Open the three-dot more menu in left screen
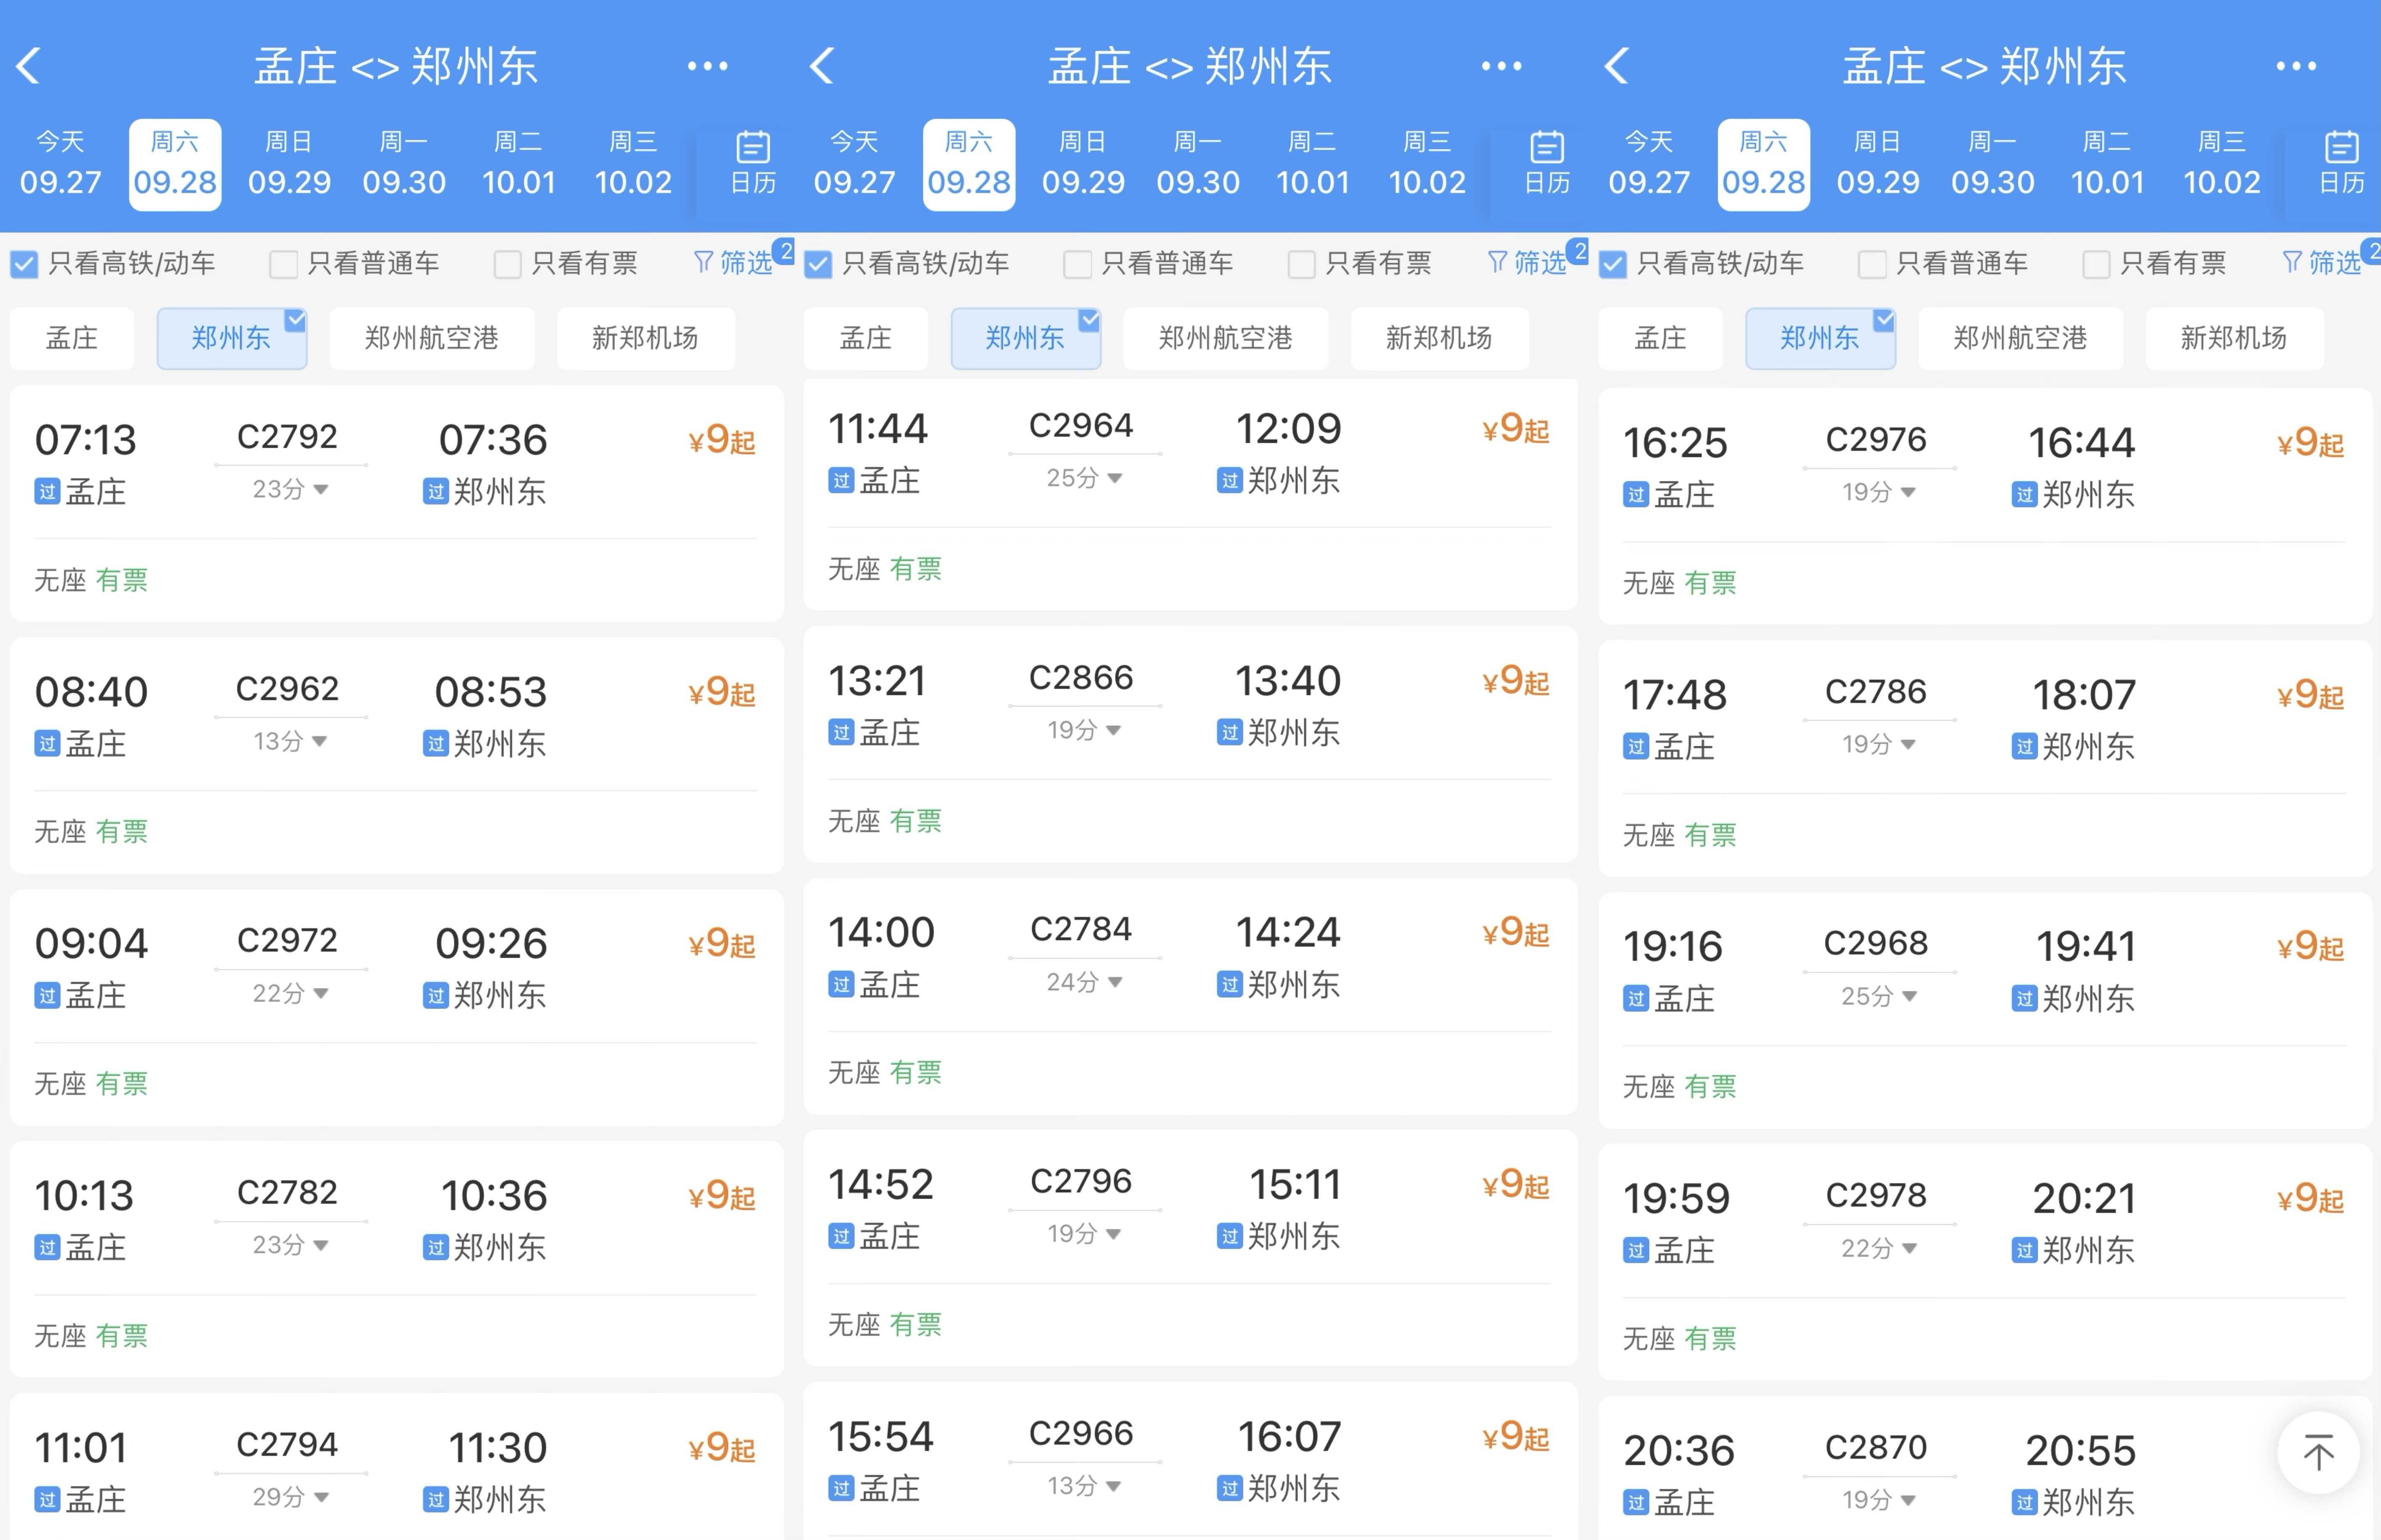The height and width of the screenshot is (1540, 2381). pos(708,66)
